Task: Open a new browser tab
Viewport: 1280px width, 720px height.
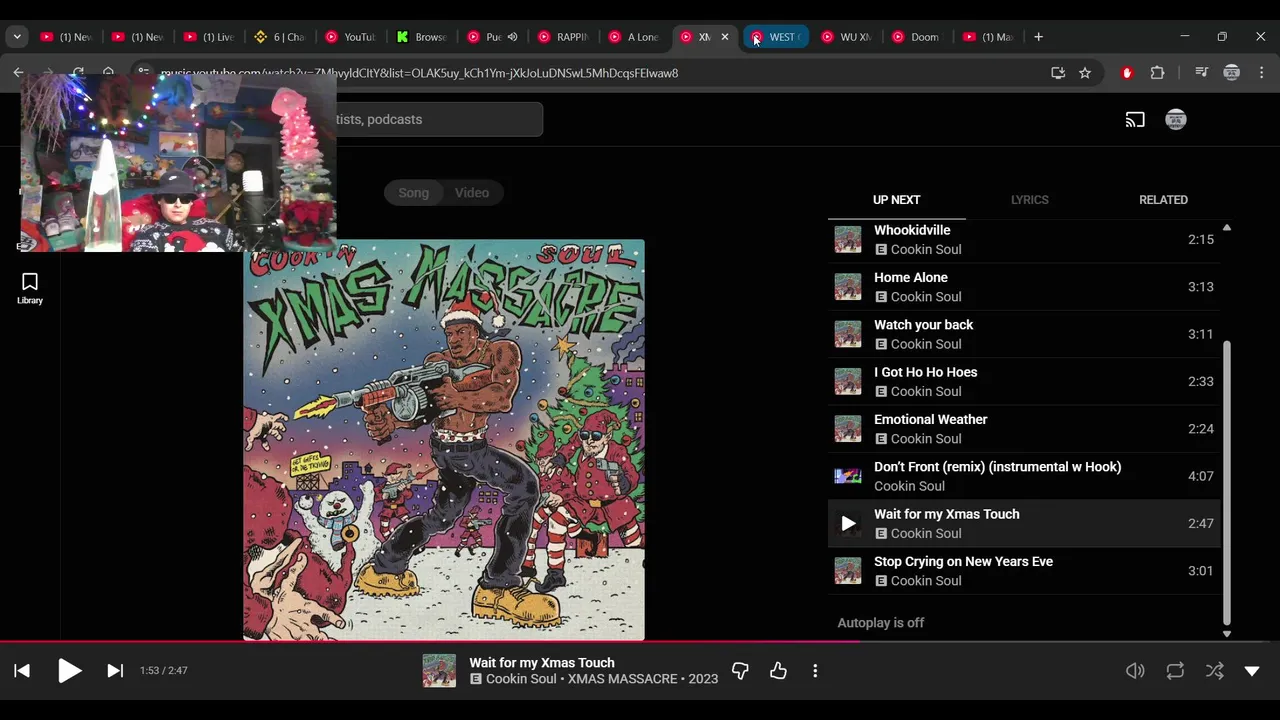Action: click(1038, 37)
